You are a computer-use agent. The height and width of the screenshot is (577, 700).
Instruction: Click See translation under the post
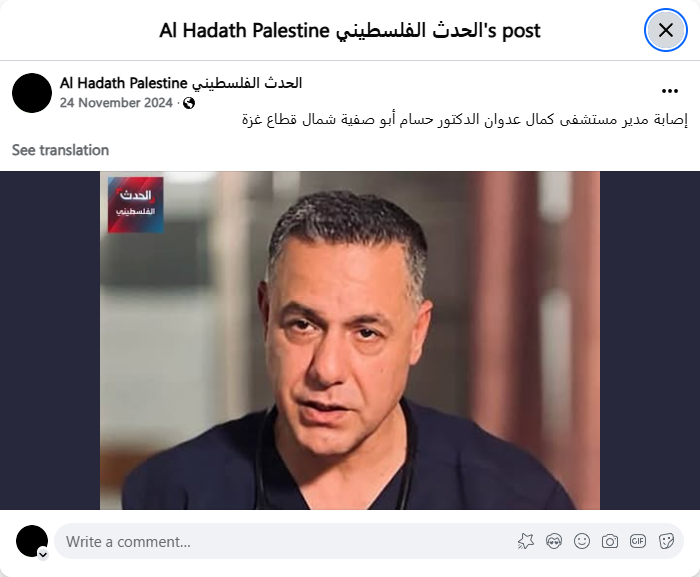[x=60, y=150]
